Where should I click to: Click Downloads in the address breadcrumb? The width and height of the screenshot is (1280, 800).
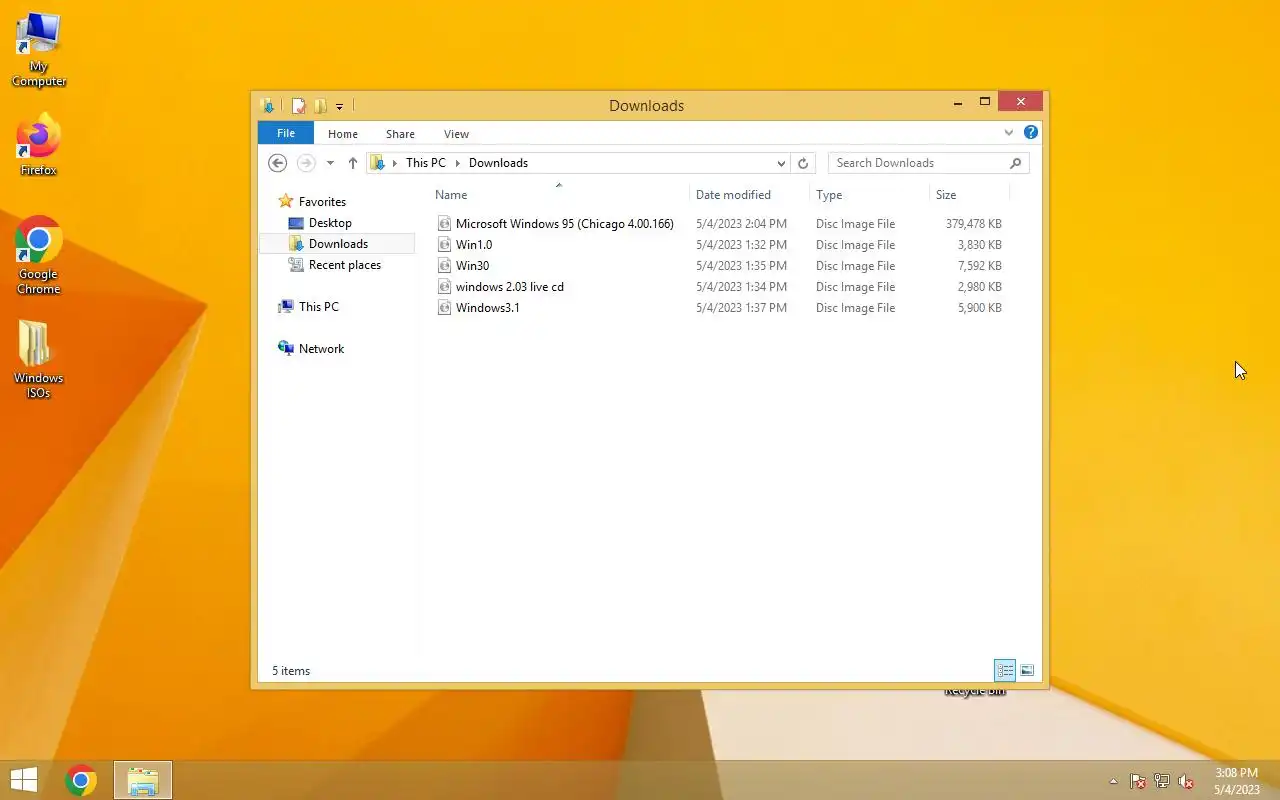click(x=498, y=163)
